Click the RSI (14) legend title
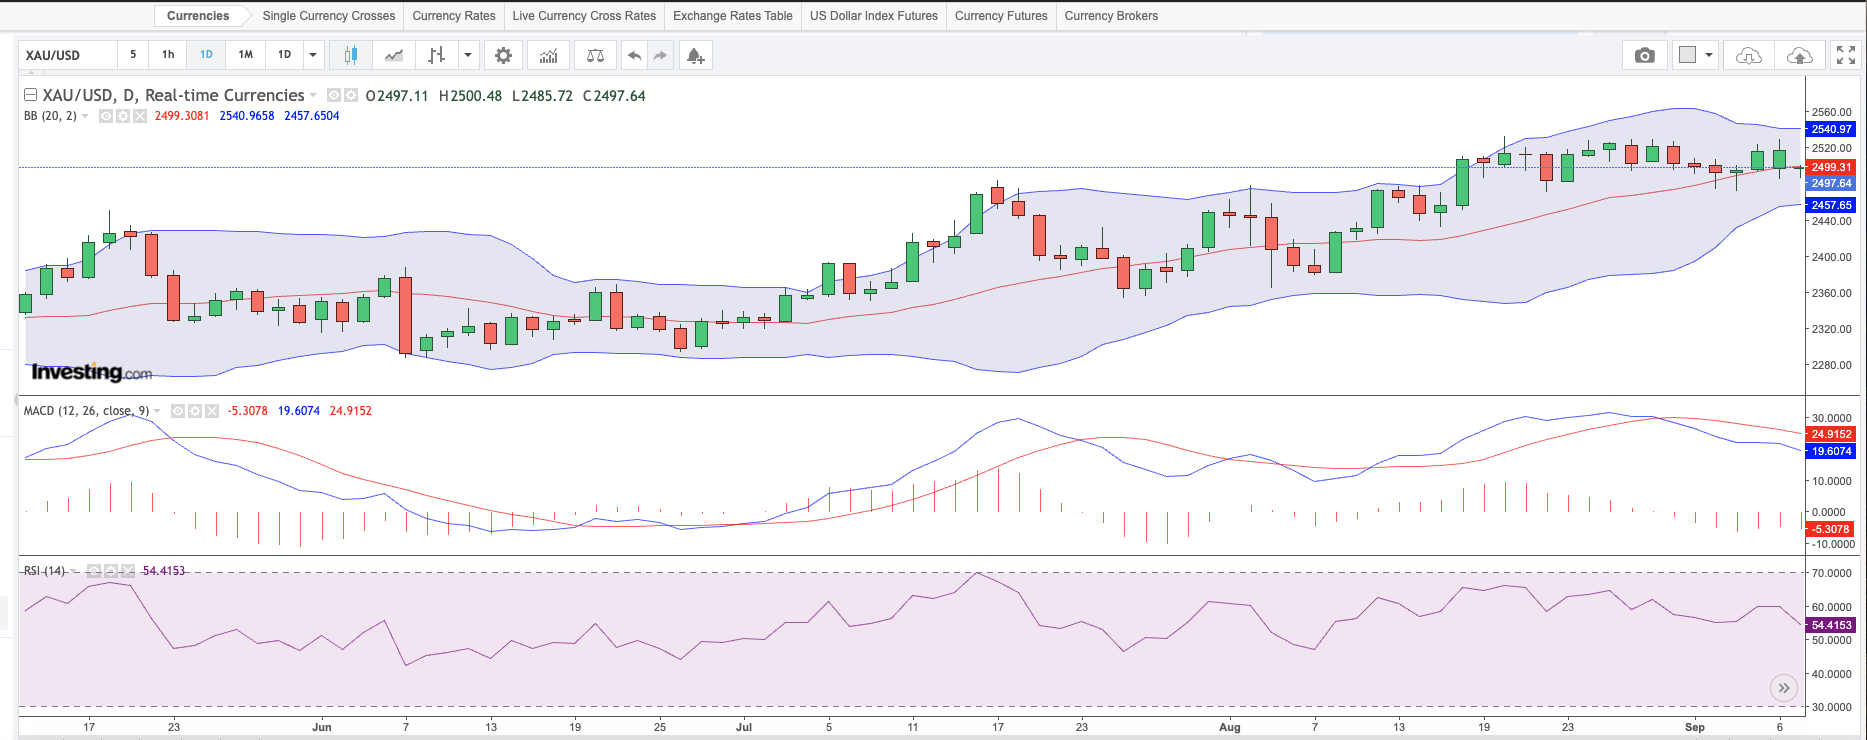Image resolution: width=1867 pixels, height=740 pixels. point(44,571)
